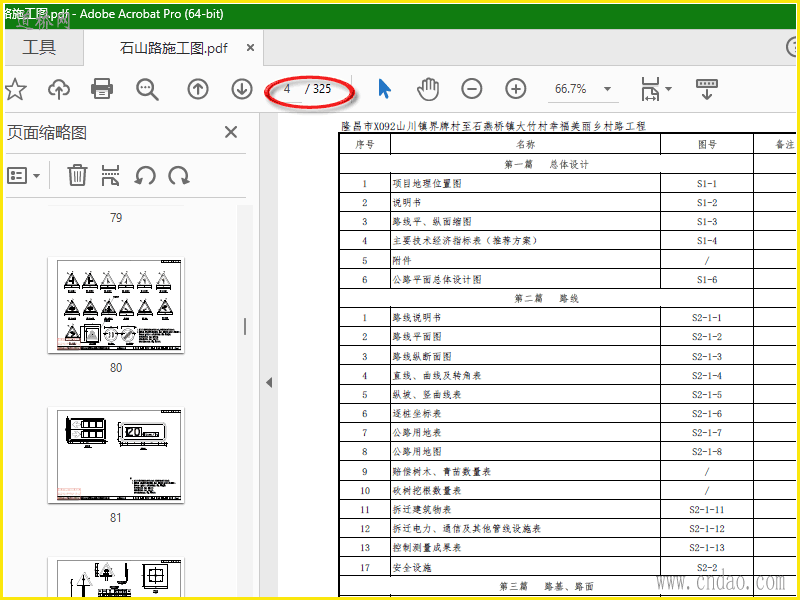Screen dimensions: 800x600
Task: Click 直线、曲线及转角表 entry
Action: (437, 376)
